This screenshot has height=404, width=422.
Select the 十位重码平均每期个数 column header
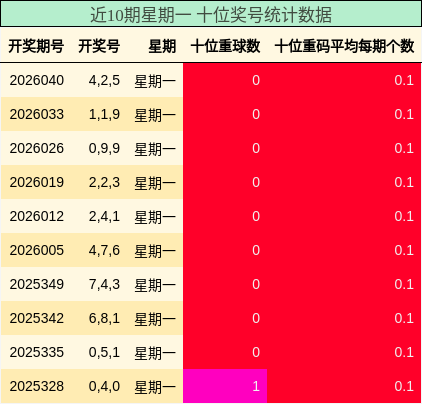coord(344,46)
